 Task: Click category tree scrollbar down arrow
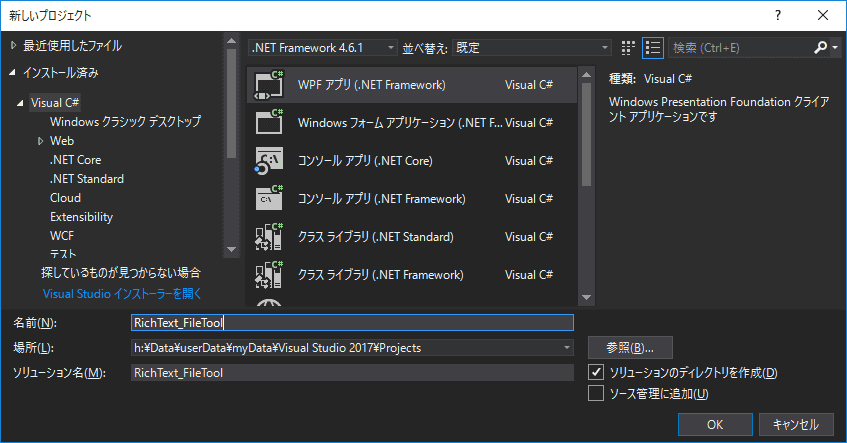click(x=232, y=250)
